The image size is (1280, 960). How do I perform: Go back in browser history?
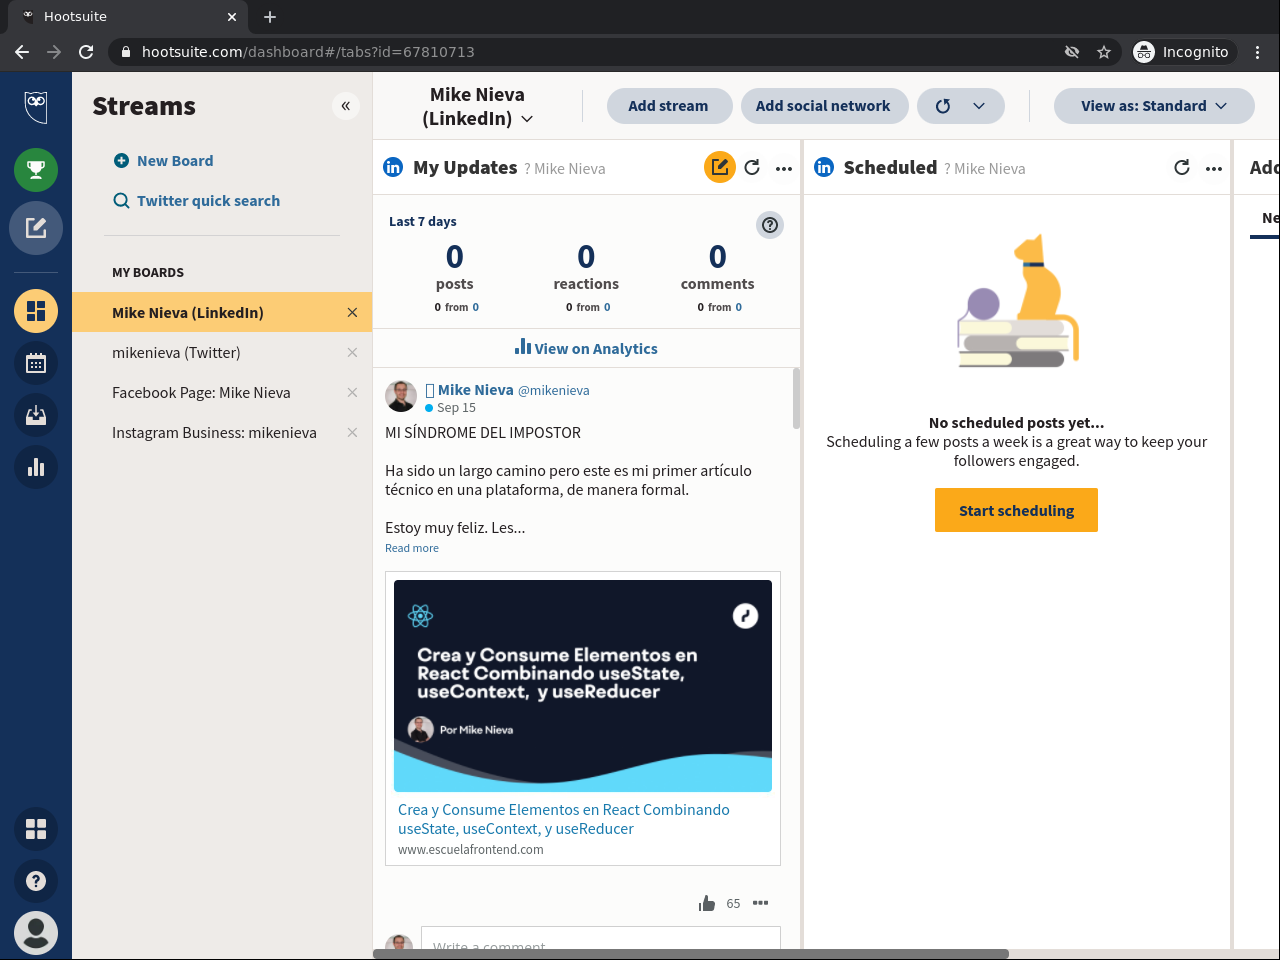click(x=22, y=52)
